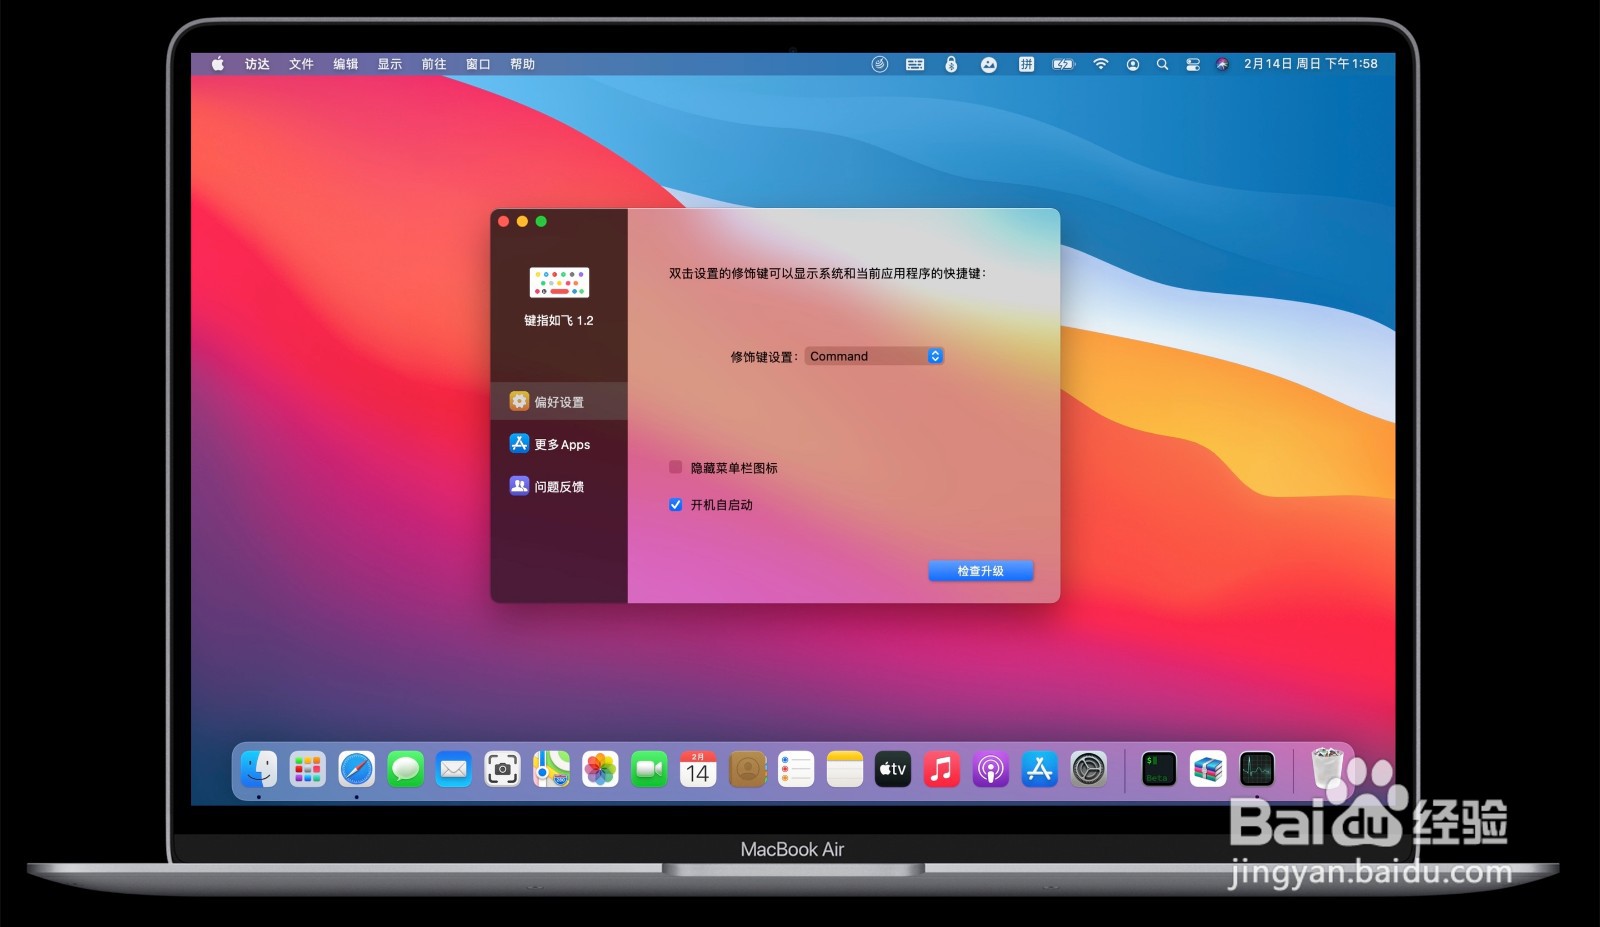
Task: Open Apple TV from the Dock
Action: pyautogui.click(x=893, y=769)
